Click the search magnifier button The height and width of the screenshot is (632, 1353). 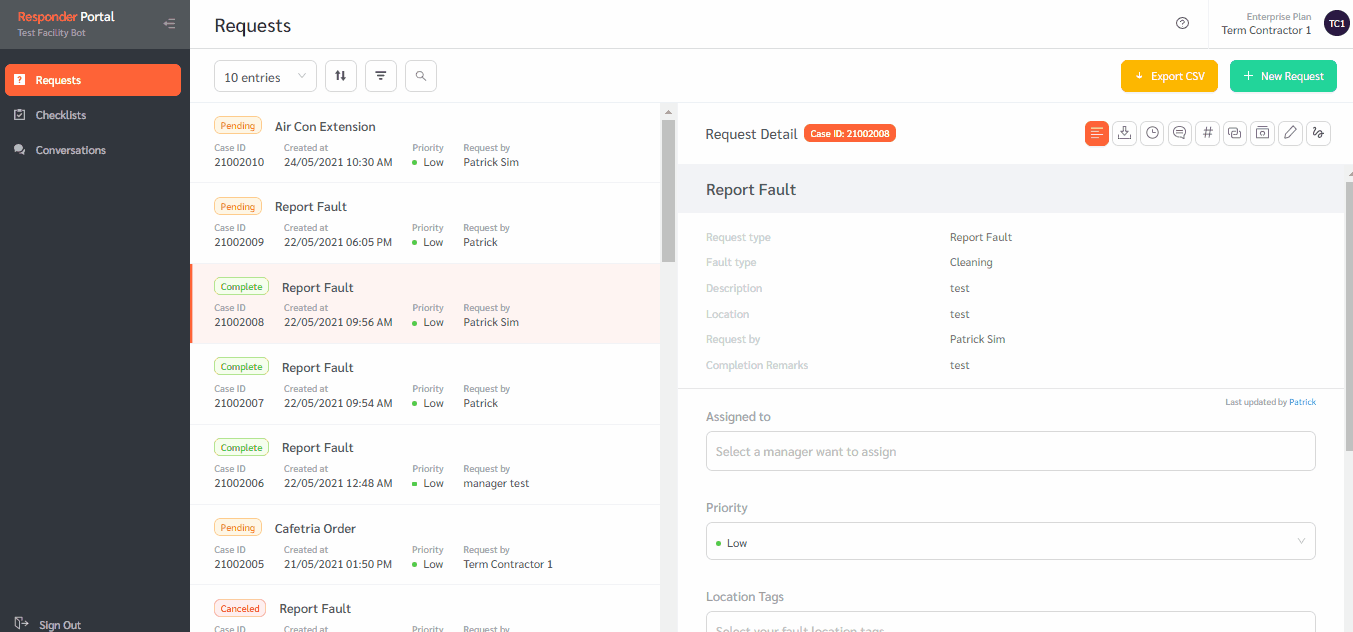421,76
